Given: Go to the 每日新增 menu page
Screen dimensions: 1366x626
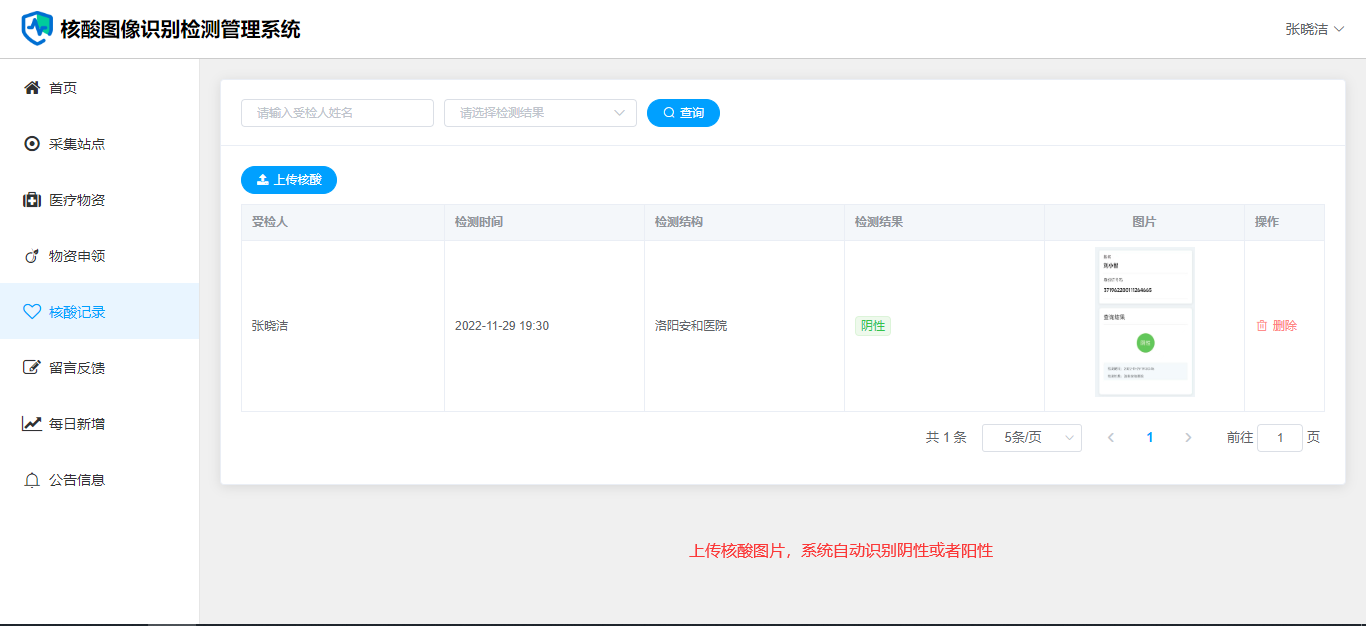Looking at the screenshot, I should coord(77,424).
